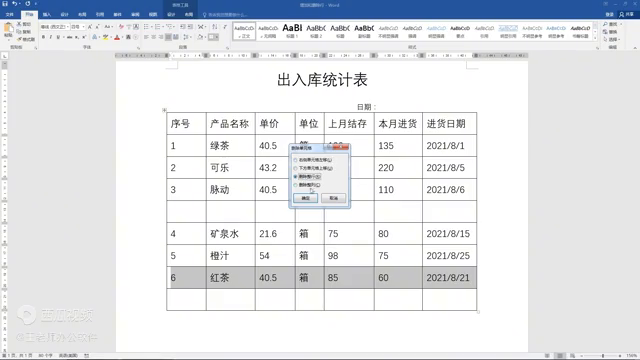Click the Show paragraph marks icon
Screen dimensions: 640x360
point(225,27)
